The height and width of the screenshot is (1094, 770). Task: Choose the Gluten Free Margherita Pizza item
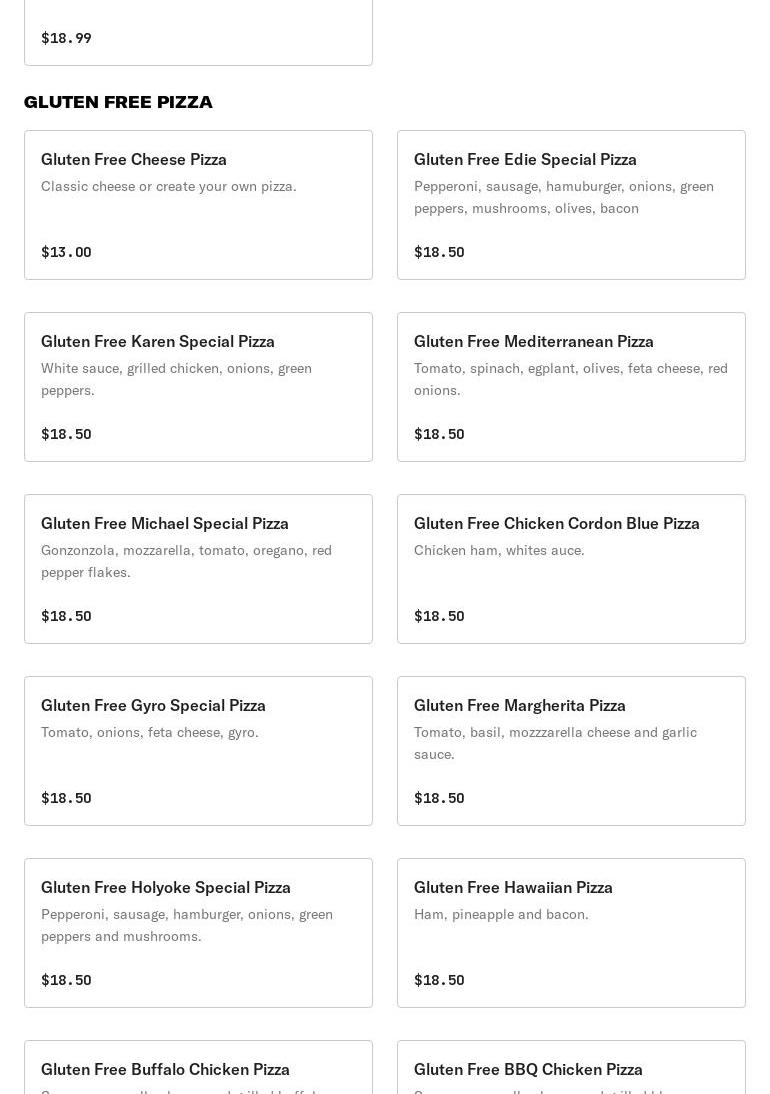coord(571,751)
